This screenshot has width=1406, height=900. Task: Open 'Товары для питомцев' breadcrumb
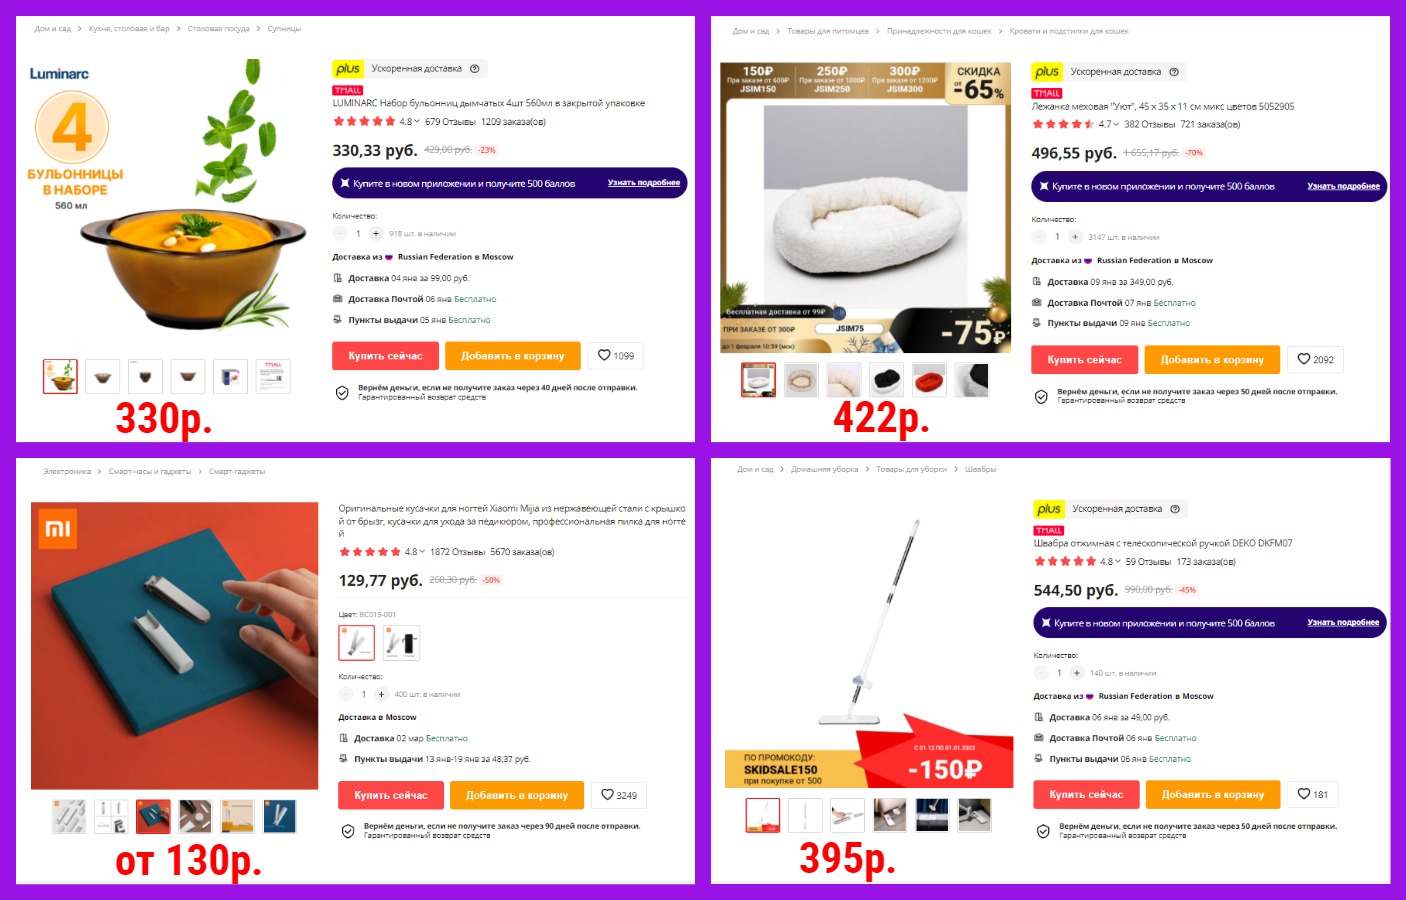tap(828, 31)
